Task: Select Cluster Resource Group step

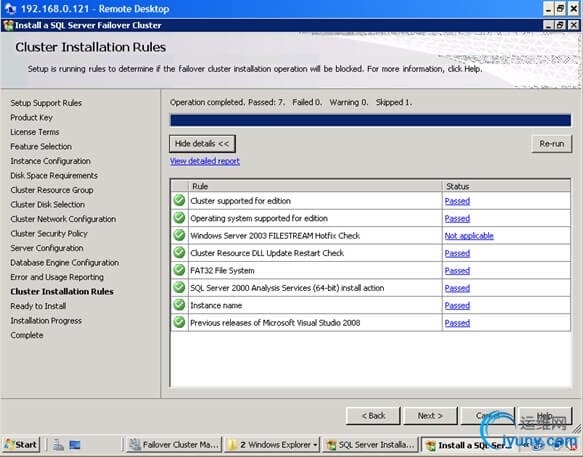Action: tap(52, 190)
